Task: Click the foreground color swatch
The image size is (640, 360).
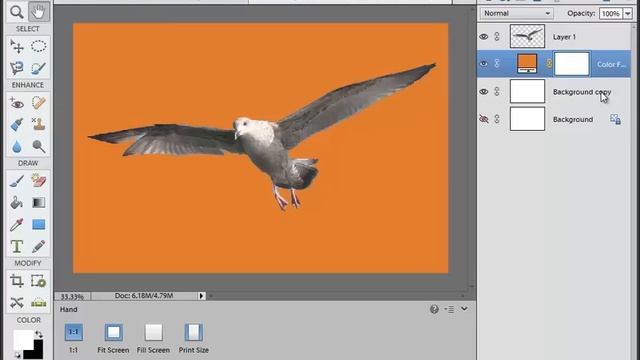Action: coord(23,339)
